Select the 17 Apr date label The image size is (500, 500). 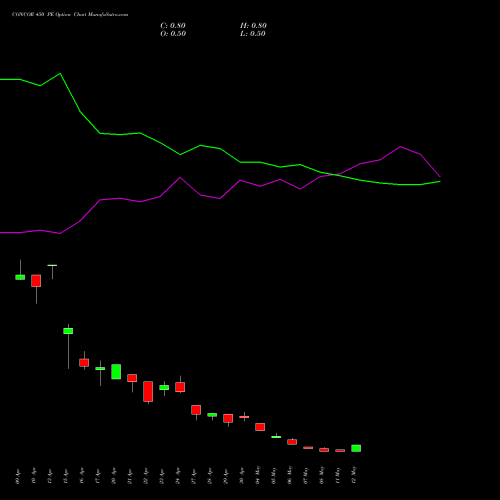click(x=98, y=476)
